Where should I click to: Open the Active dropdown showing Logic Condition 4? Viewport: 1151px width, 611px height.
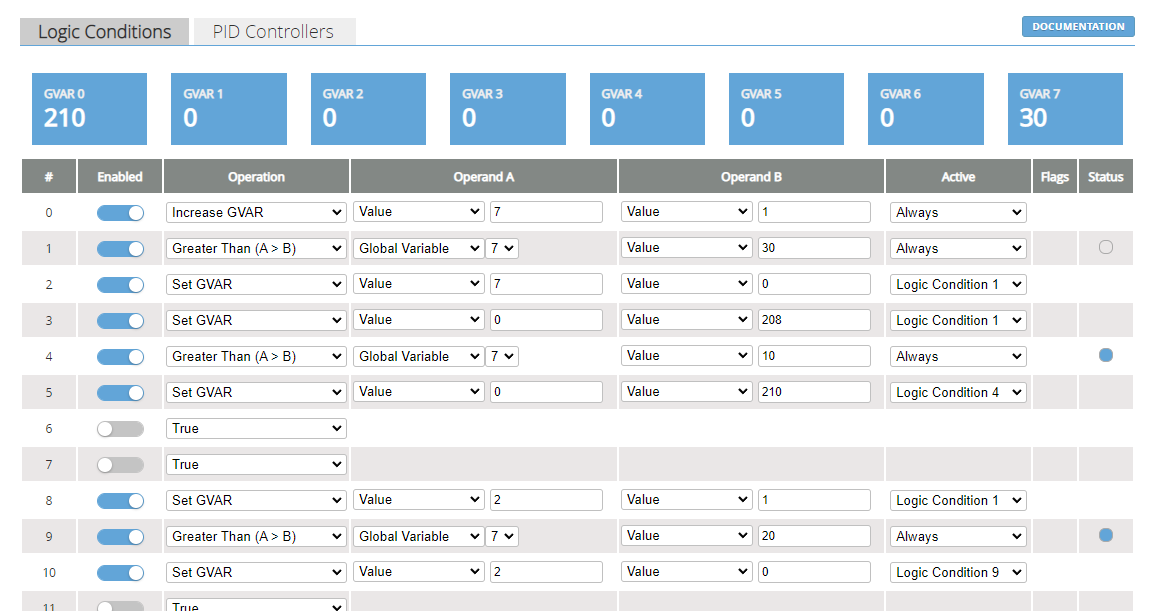click(x=957, y=392)
